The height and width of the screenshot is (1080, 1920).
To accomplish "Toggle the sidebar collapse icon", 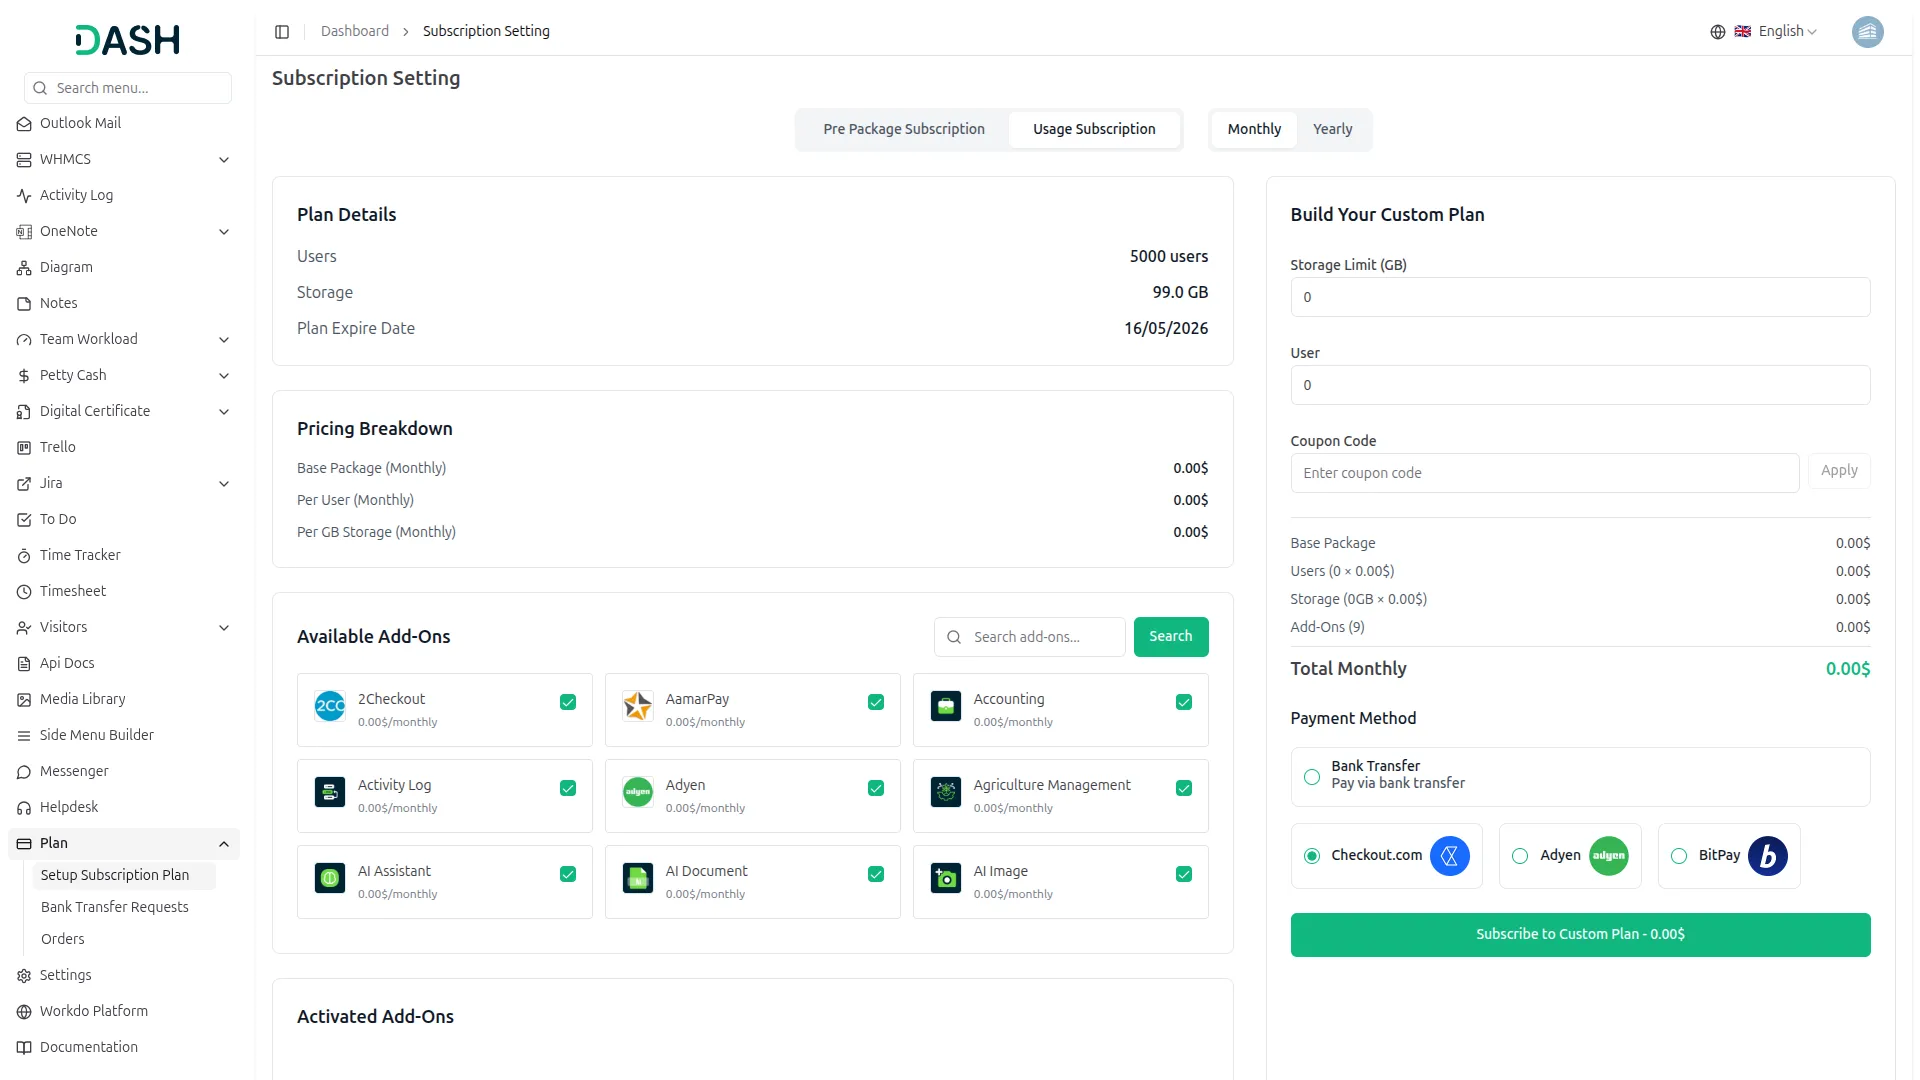I will point(282,32).
